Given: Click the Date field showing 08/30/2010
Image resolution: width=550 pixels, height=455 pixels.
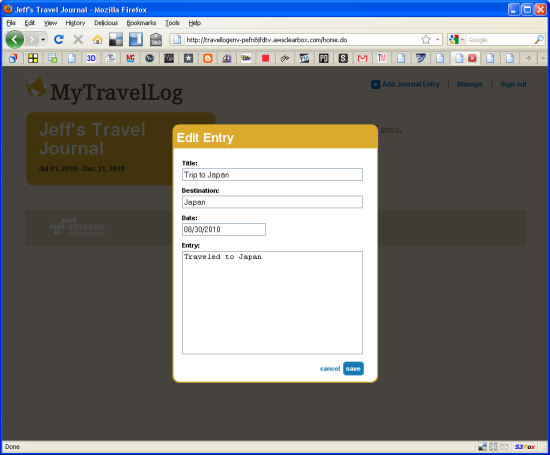Looking at the screenshot, I should click(224, 229).
